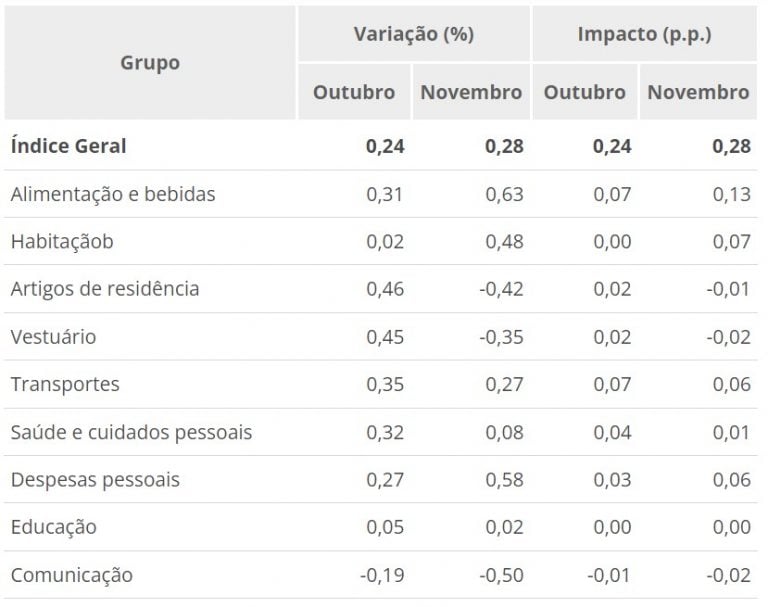Select the Comunicação row label
Viewport: 768px width, 607px height.
tap(71, 575)
